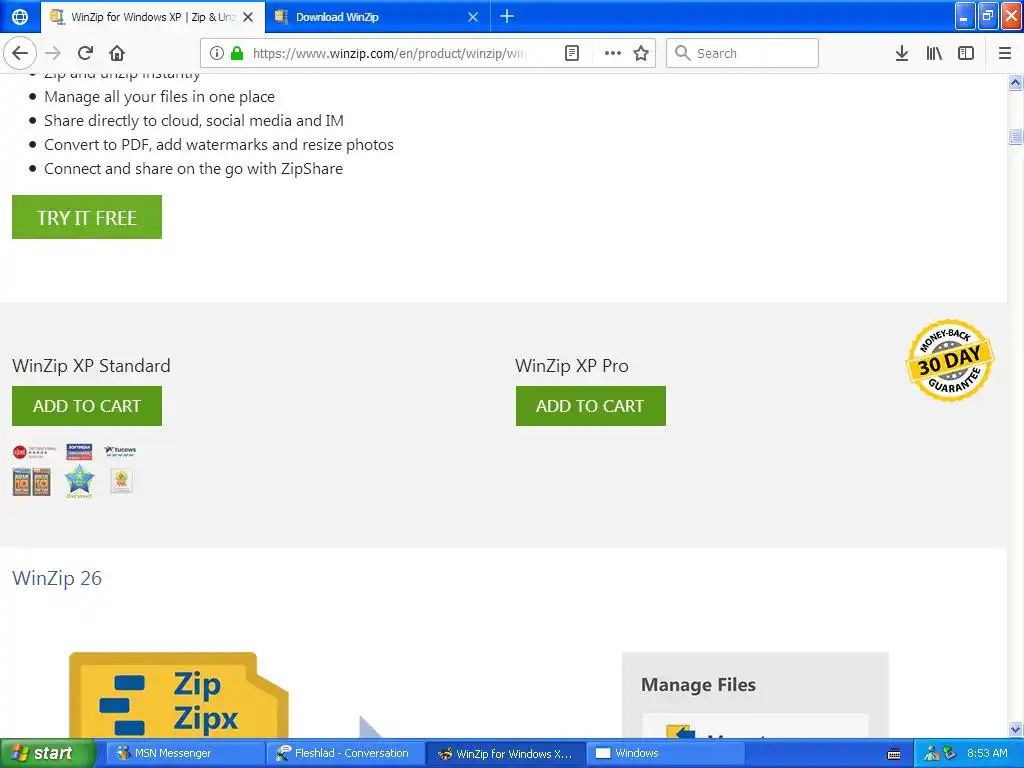Viewport: 1024px width, 768px height.
Task: Close the WinZip for Windows XP tab
Action: coord(248,17)
